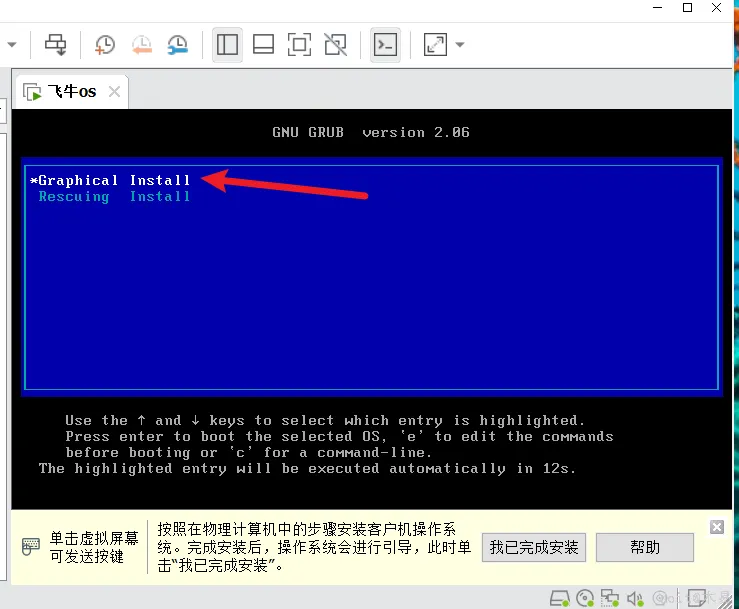Click the keyboard icon in the hint bar
The width and height of the screenshot is (739, 609).
pyautogui.click(x=31, y=546)
